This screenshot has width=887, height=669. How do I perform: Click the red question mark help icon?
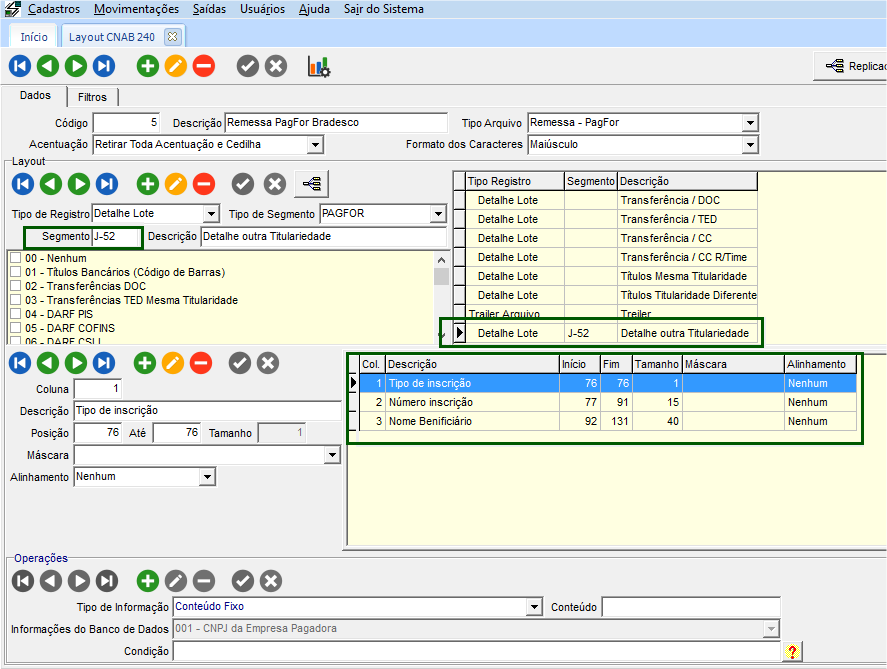click(793, 652)
